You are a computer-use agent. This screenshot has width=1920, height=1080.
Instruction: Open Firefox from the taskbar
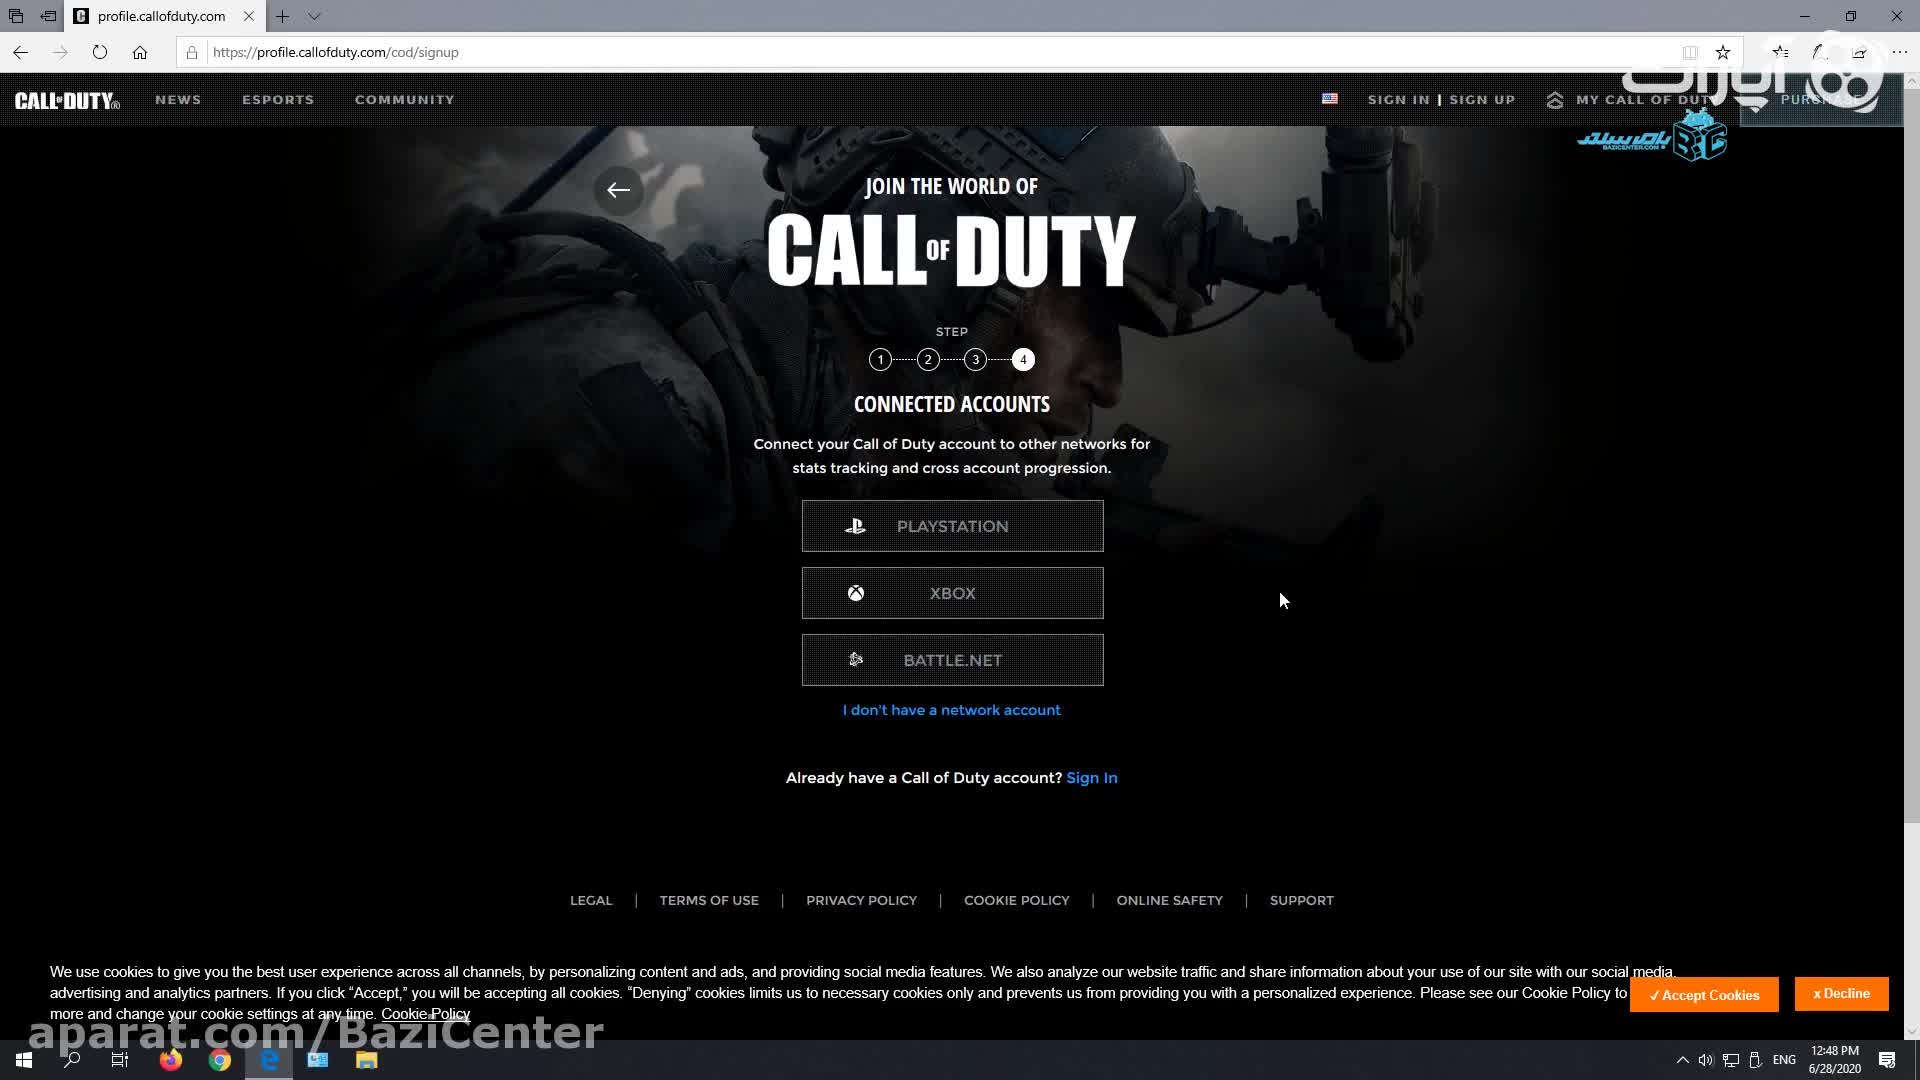pos(171,1060)
